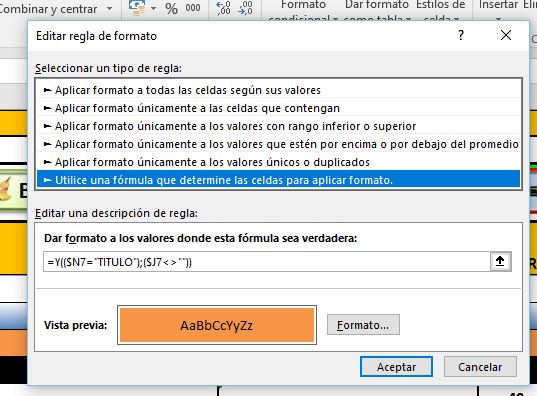The height and width of the screenshot is (396, 537).
Task: Click 'Dar formato a los valores donde esta fórmula sea verdadera' text
Action: 200,238
